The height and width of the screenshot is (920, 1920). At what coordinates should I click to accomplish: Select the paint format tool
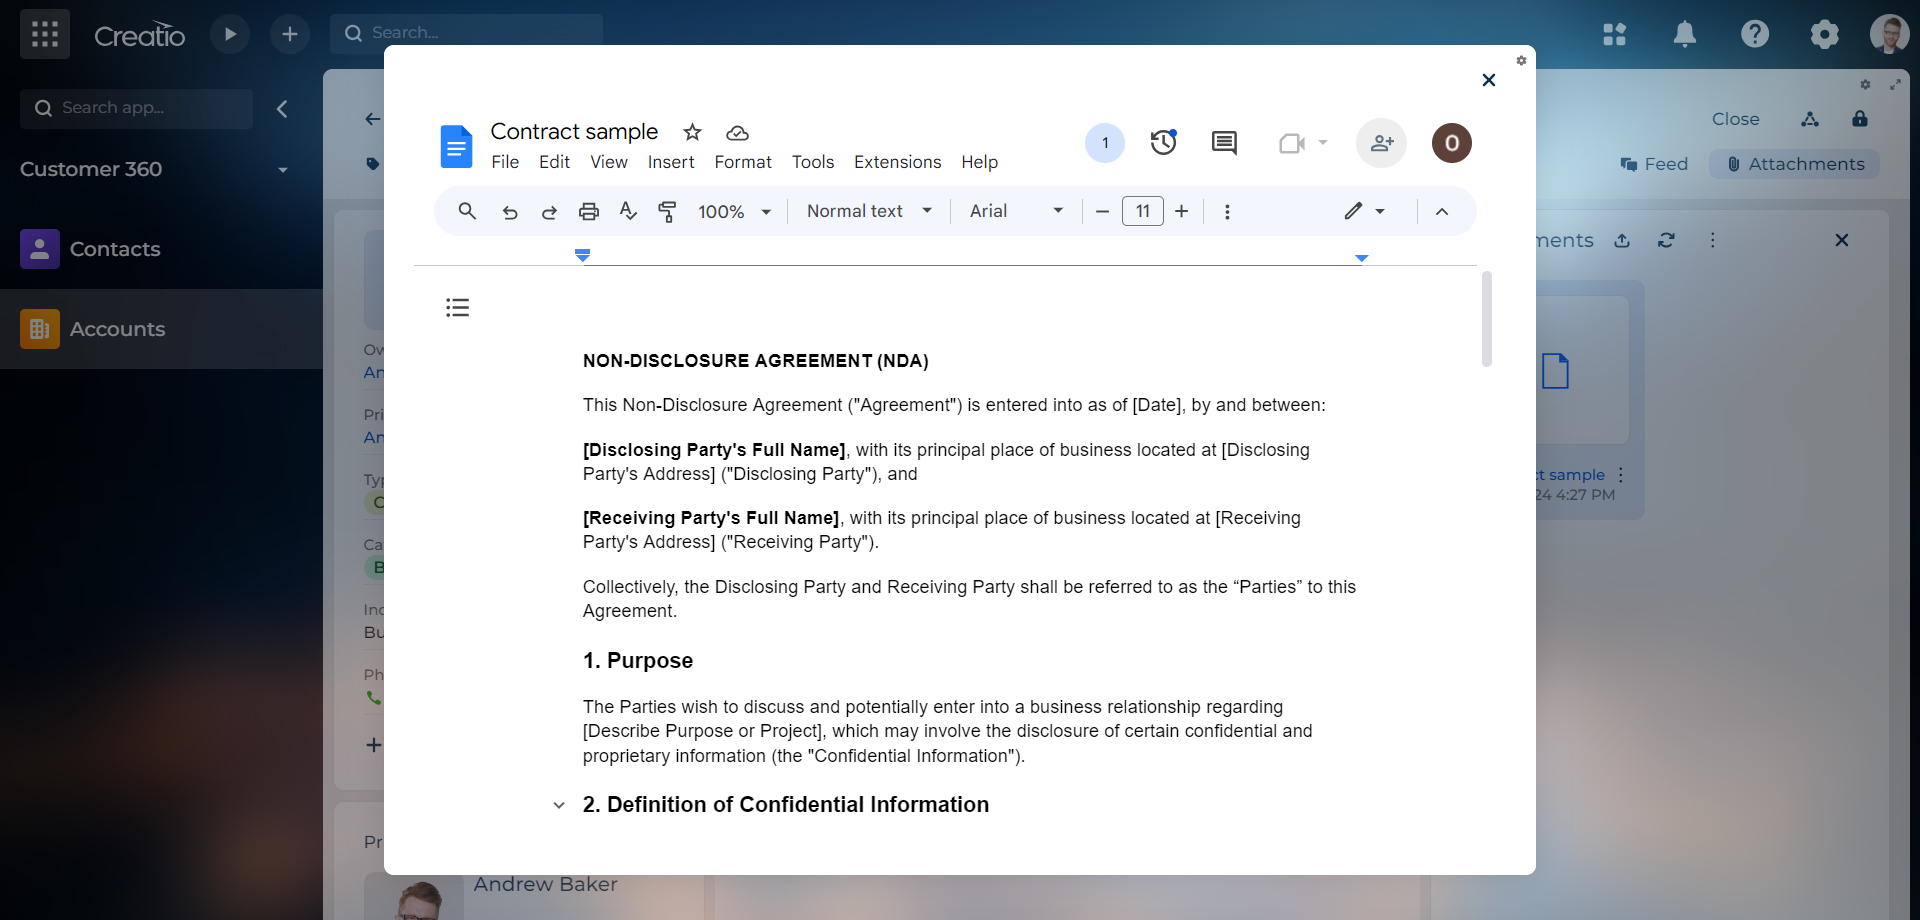pos(667,211)
